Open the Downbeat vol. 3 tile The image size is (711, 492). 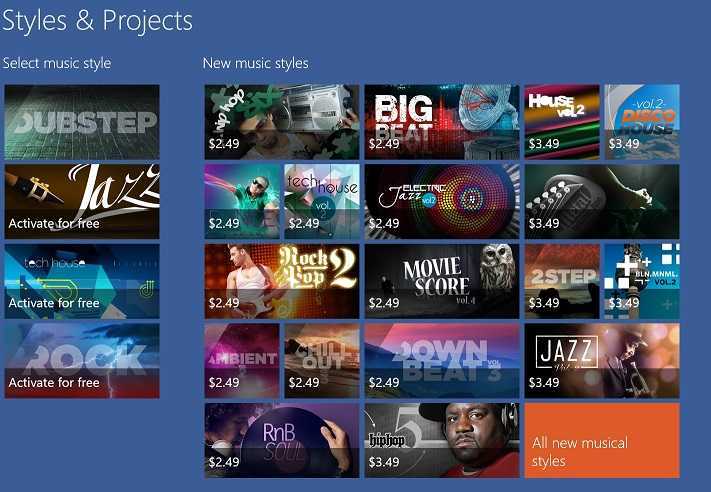pyautogui.click(x=442, y=360)
